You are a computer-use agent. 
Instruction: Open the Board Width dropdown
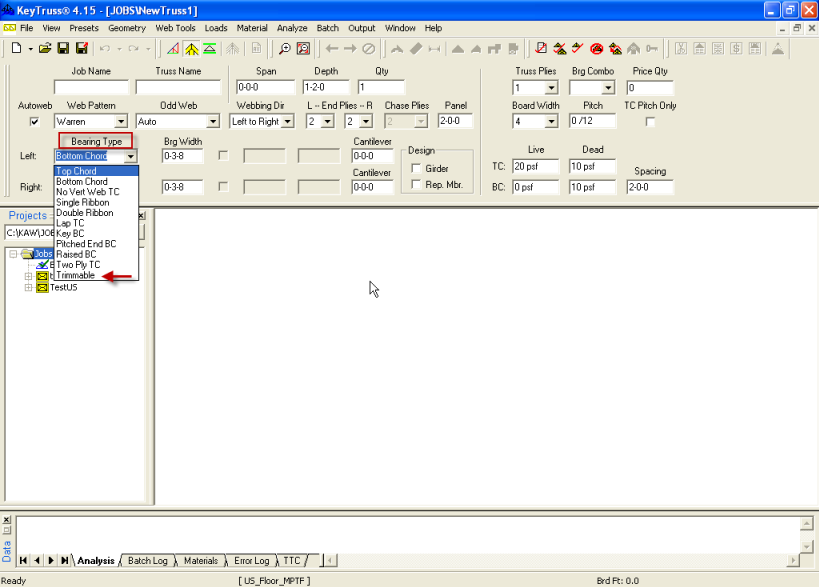coord(552,122)
